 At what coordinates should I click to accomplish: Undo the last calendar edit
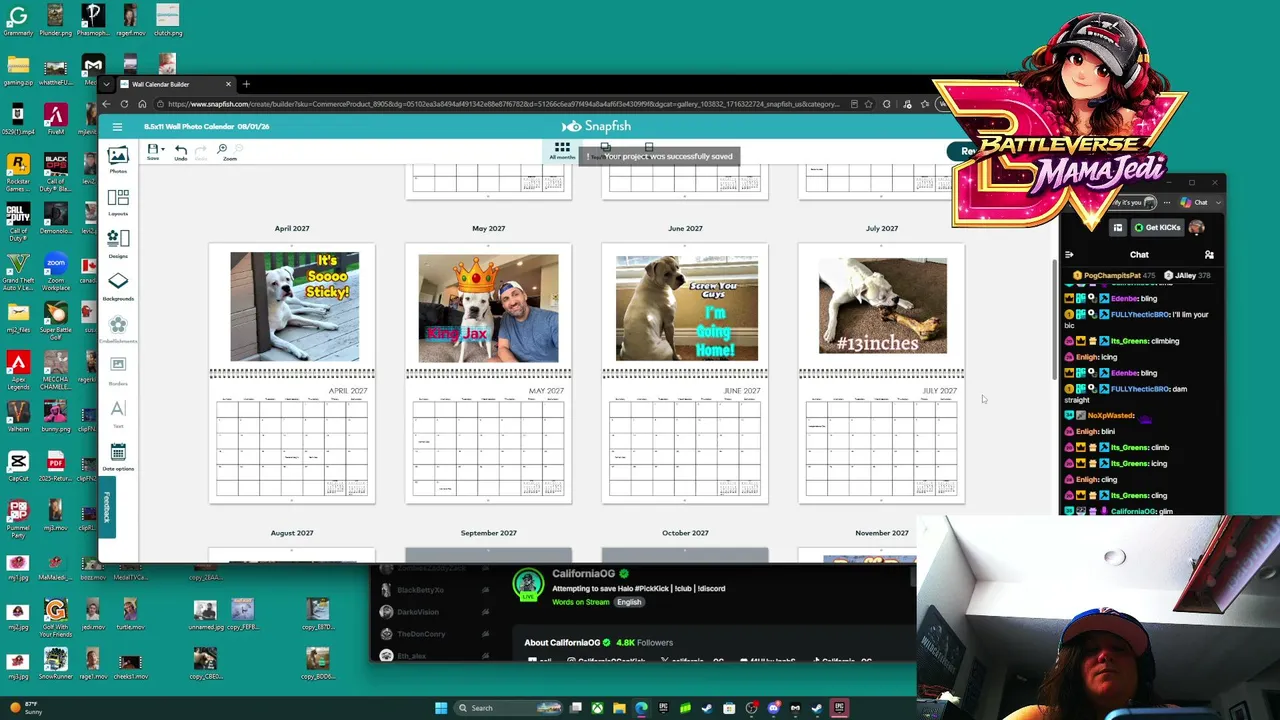pyautogui.click(x=181, y=152)
